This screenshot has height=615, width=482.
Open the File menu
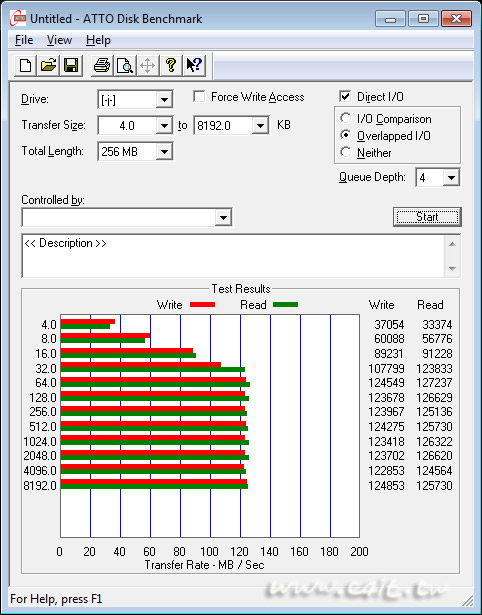24,40
